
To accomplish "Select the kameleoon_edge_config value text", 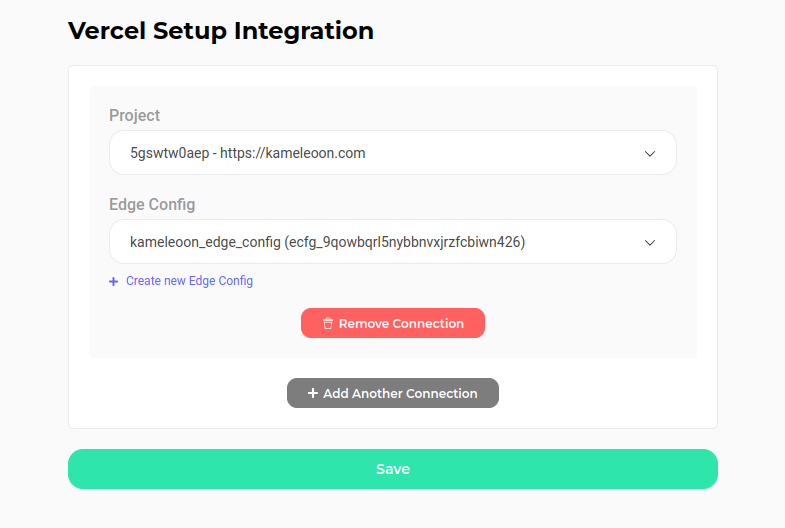I will (205, 242).
